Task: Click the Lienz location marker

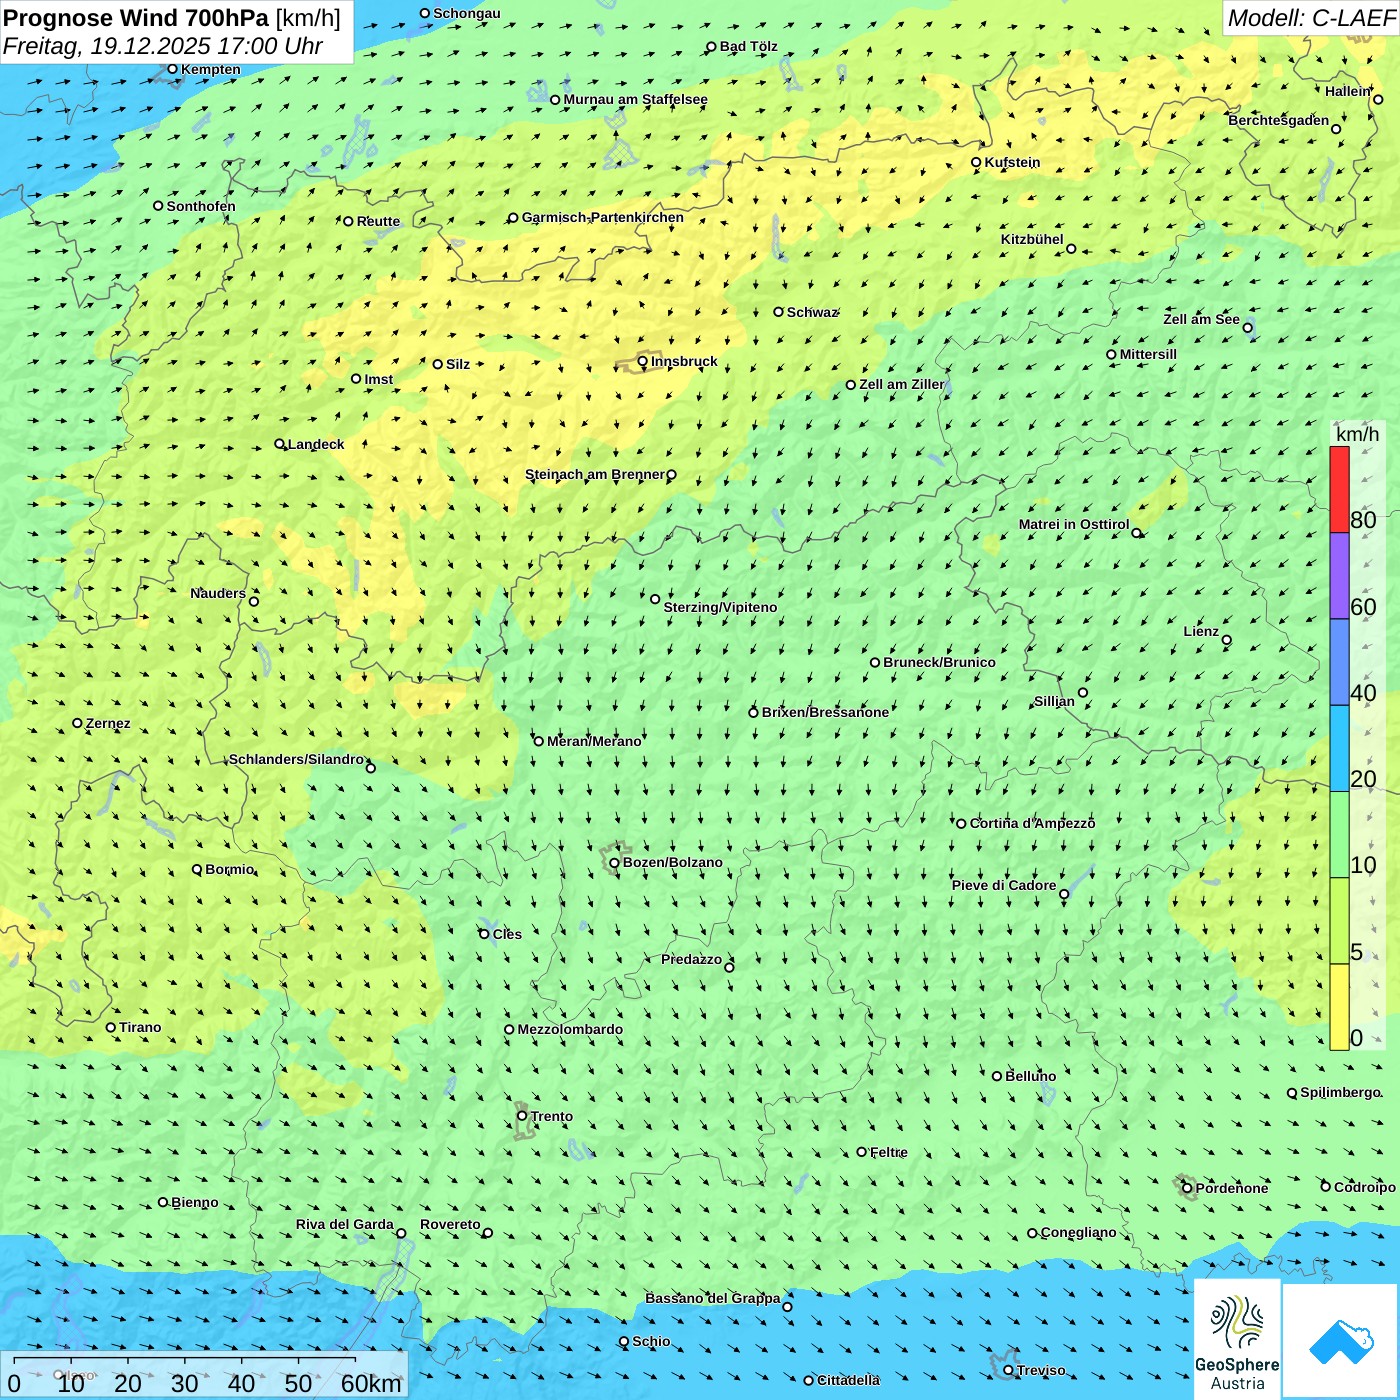Action: click(1227, 640)
